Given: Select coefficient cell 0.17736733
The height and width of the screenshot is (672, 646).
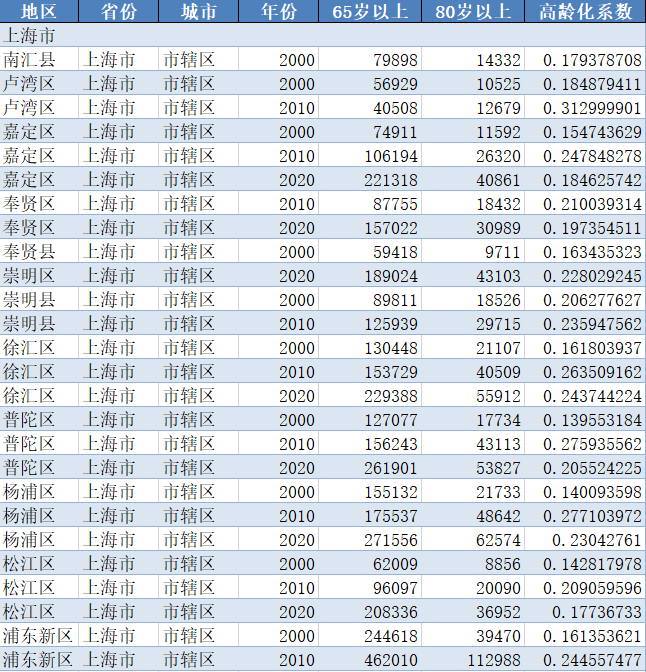Looking at the screenshot, I should click(586, 611).
